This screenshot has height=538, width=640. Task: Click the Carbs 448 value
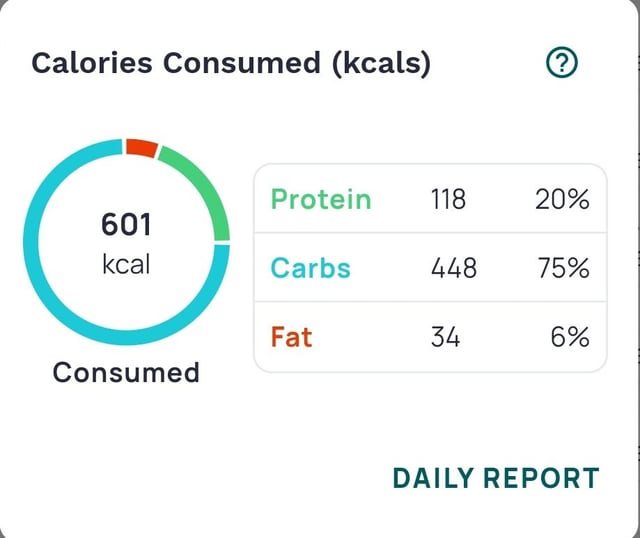pos(453,268)
